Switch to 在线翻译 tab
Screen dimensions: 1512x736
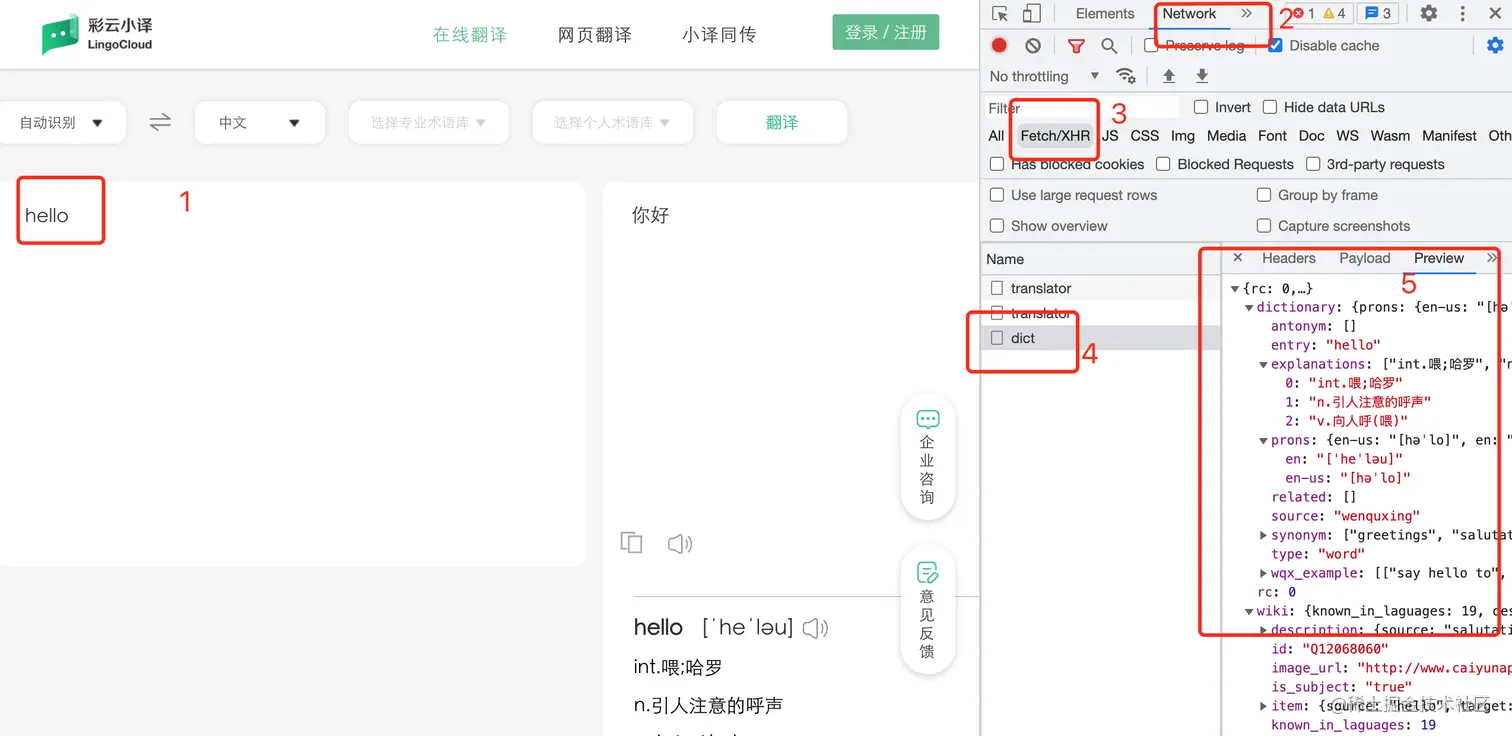point(470,34)
